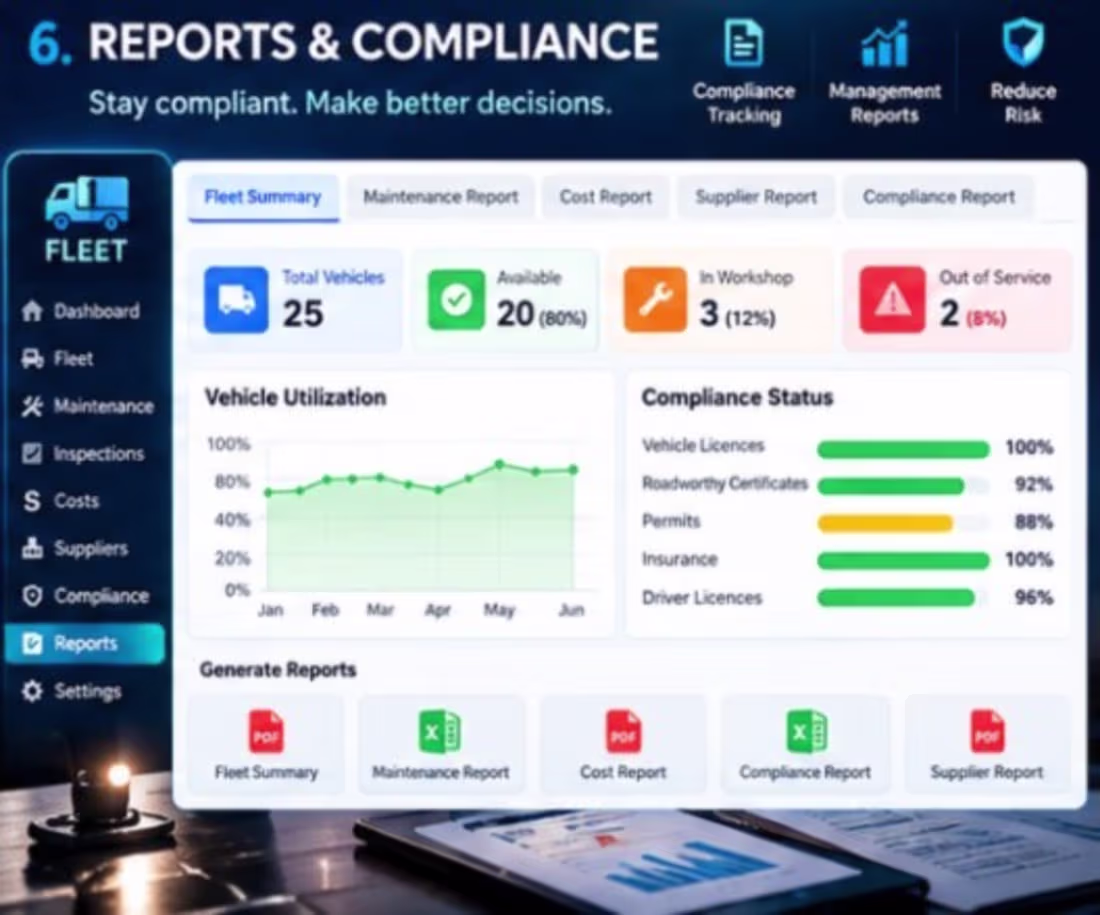Click the 92% Roadworthy Certificates value
1100x915 pixels.
tap(1033, 484)
